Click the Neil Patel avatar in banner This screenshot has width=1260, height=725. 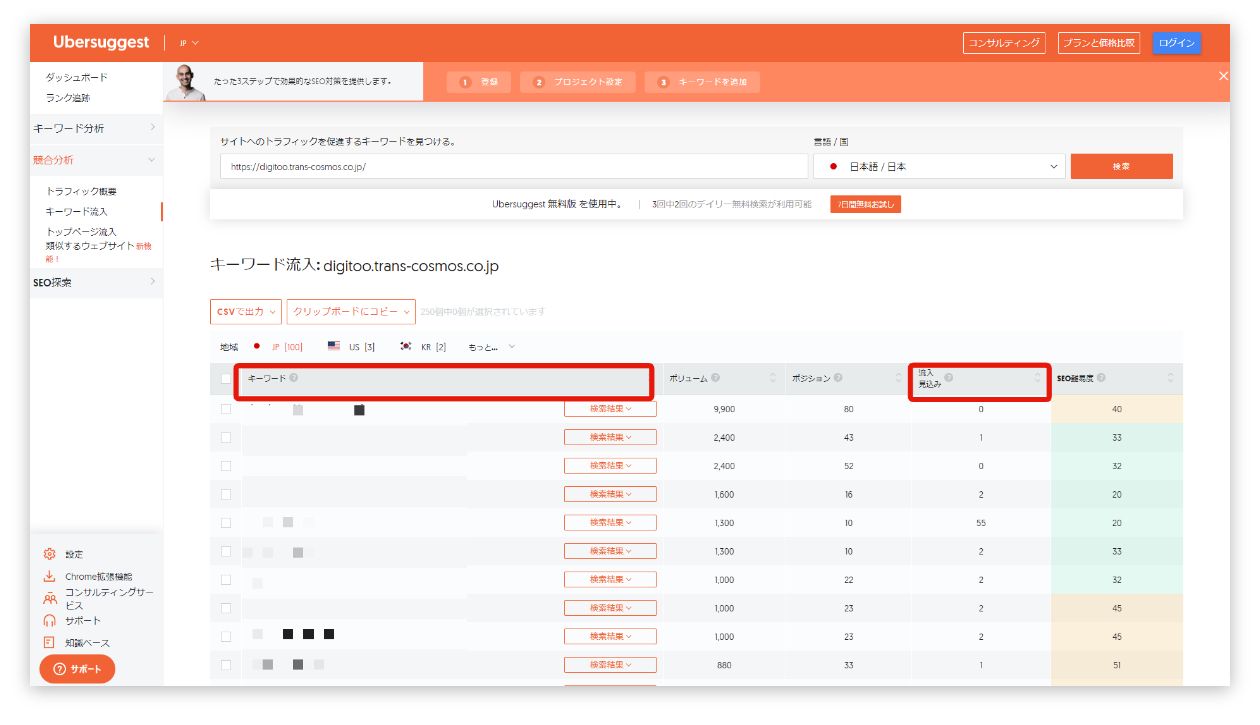pyautogui.click(x=185, y=82)
